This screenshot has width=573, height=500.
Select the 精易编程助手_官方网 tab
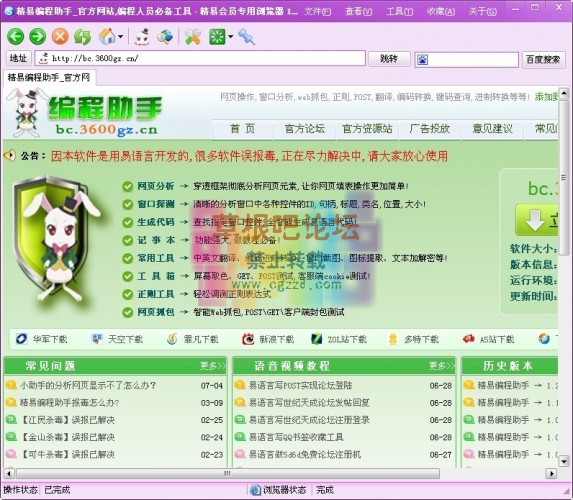coord(49,77)
